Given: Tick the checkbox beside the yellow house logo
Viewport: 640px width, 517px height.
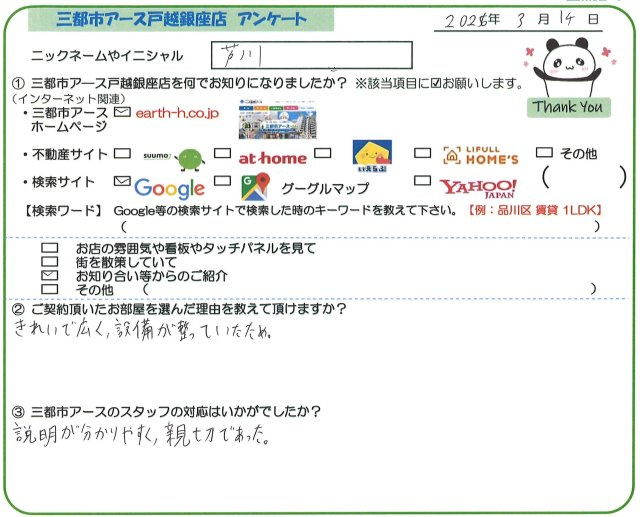Looking at the screenshot, I should tap(322, 153).
